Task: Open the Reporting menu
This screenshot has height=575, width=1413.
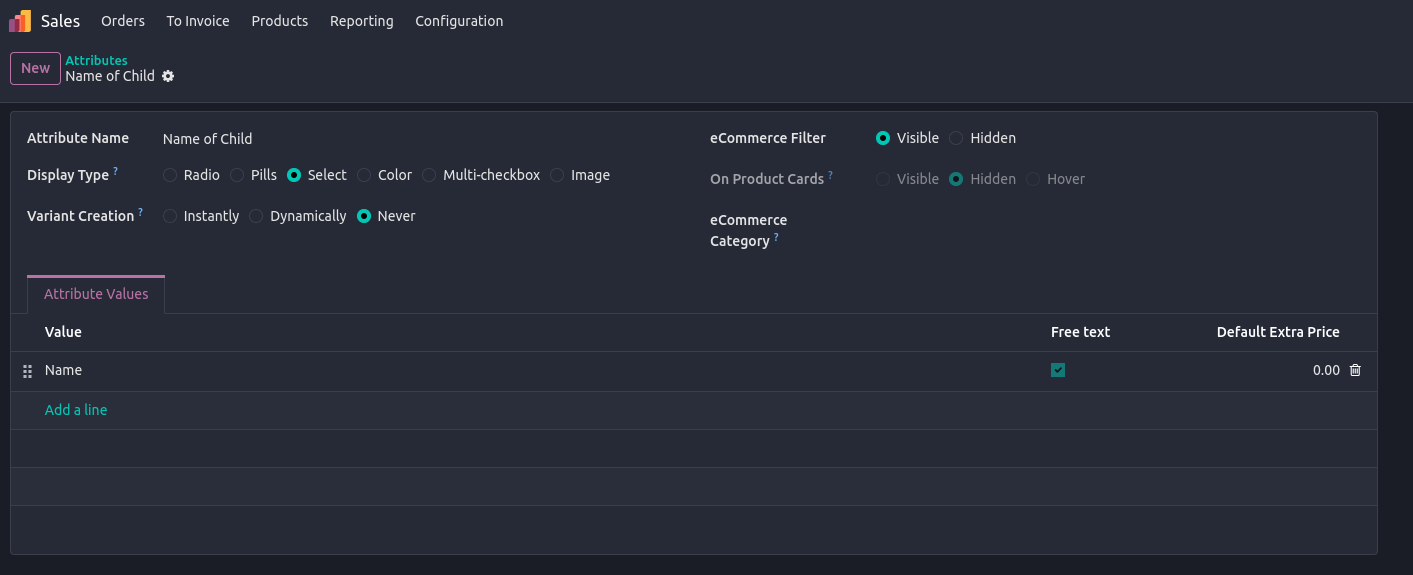Action: [x=361, y=21]
